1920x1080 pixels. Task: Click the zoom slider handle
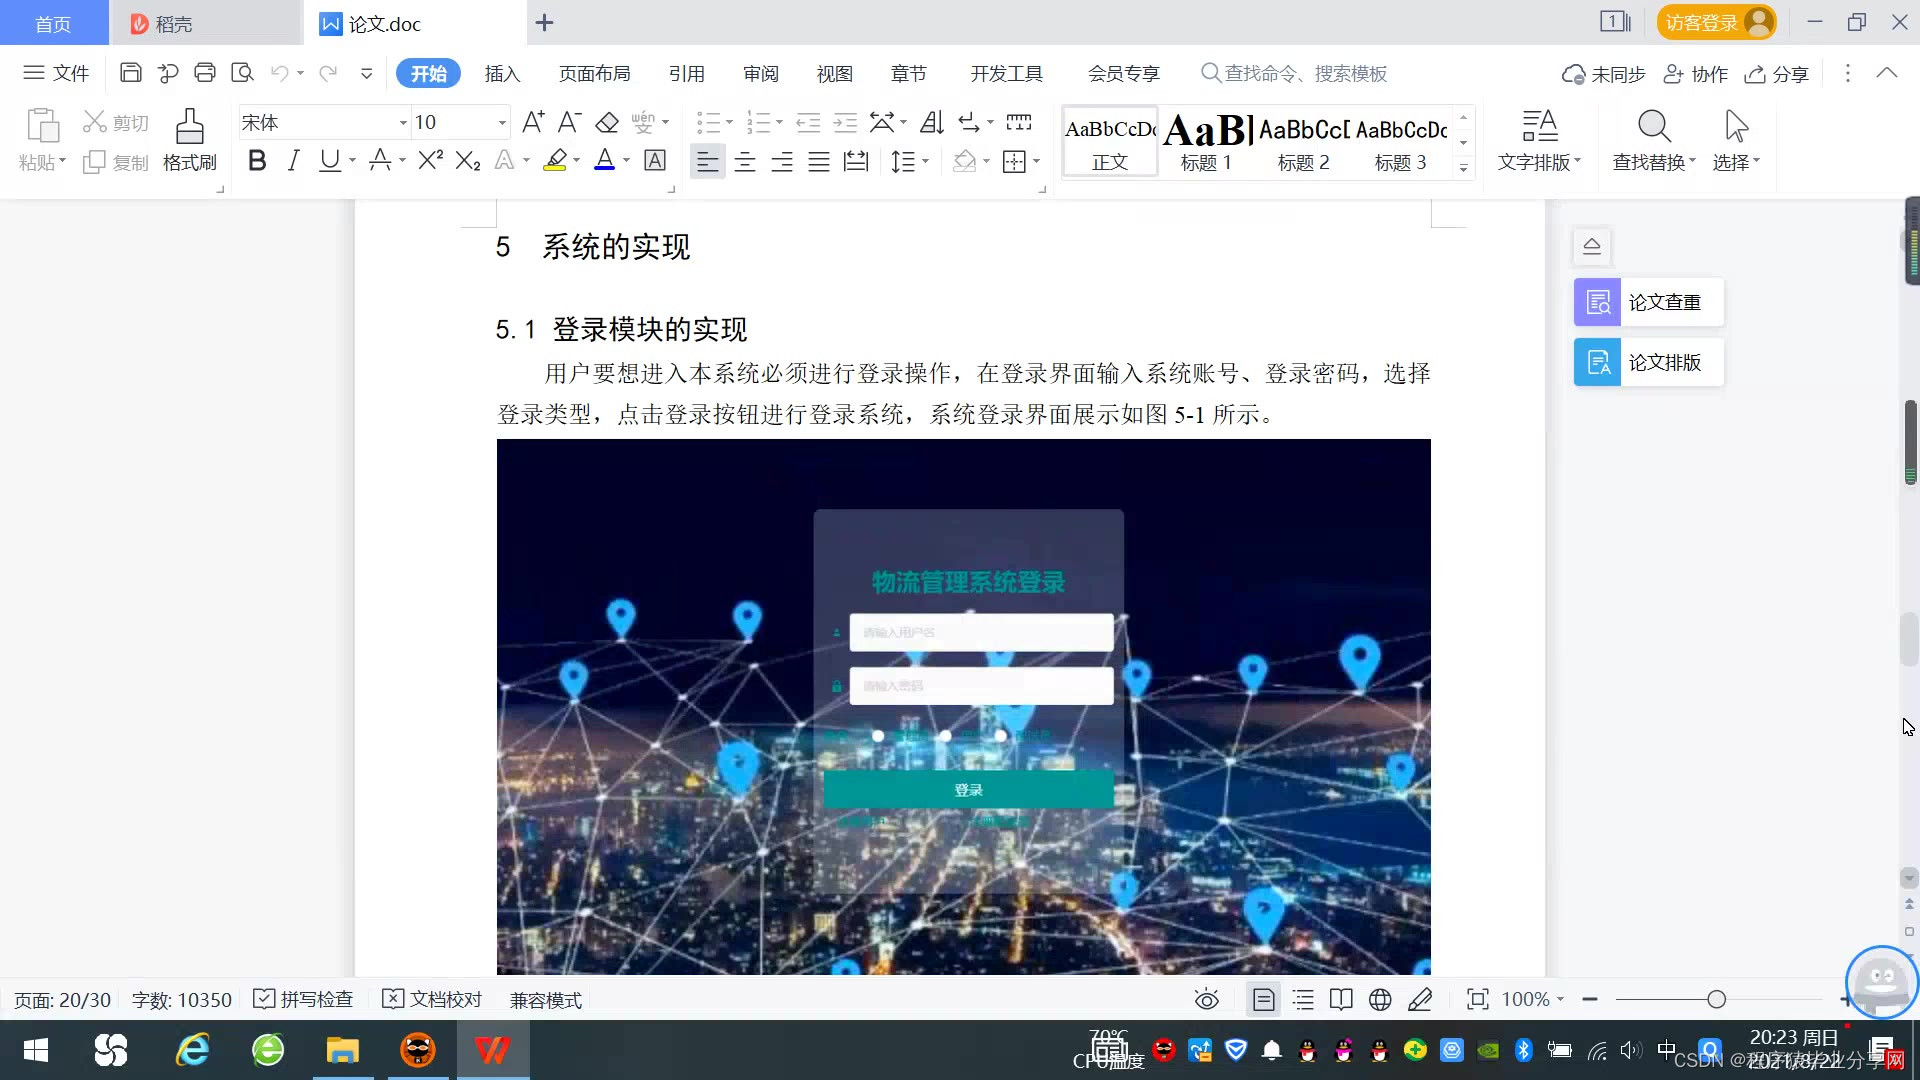[x=1717, y=999]
